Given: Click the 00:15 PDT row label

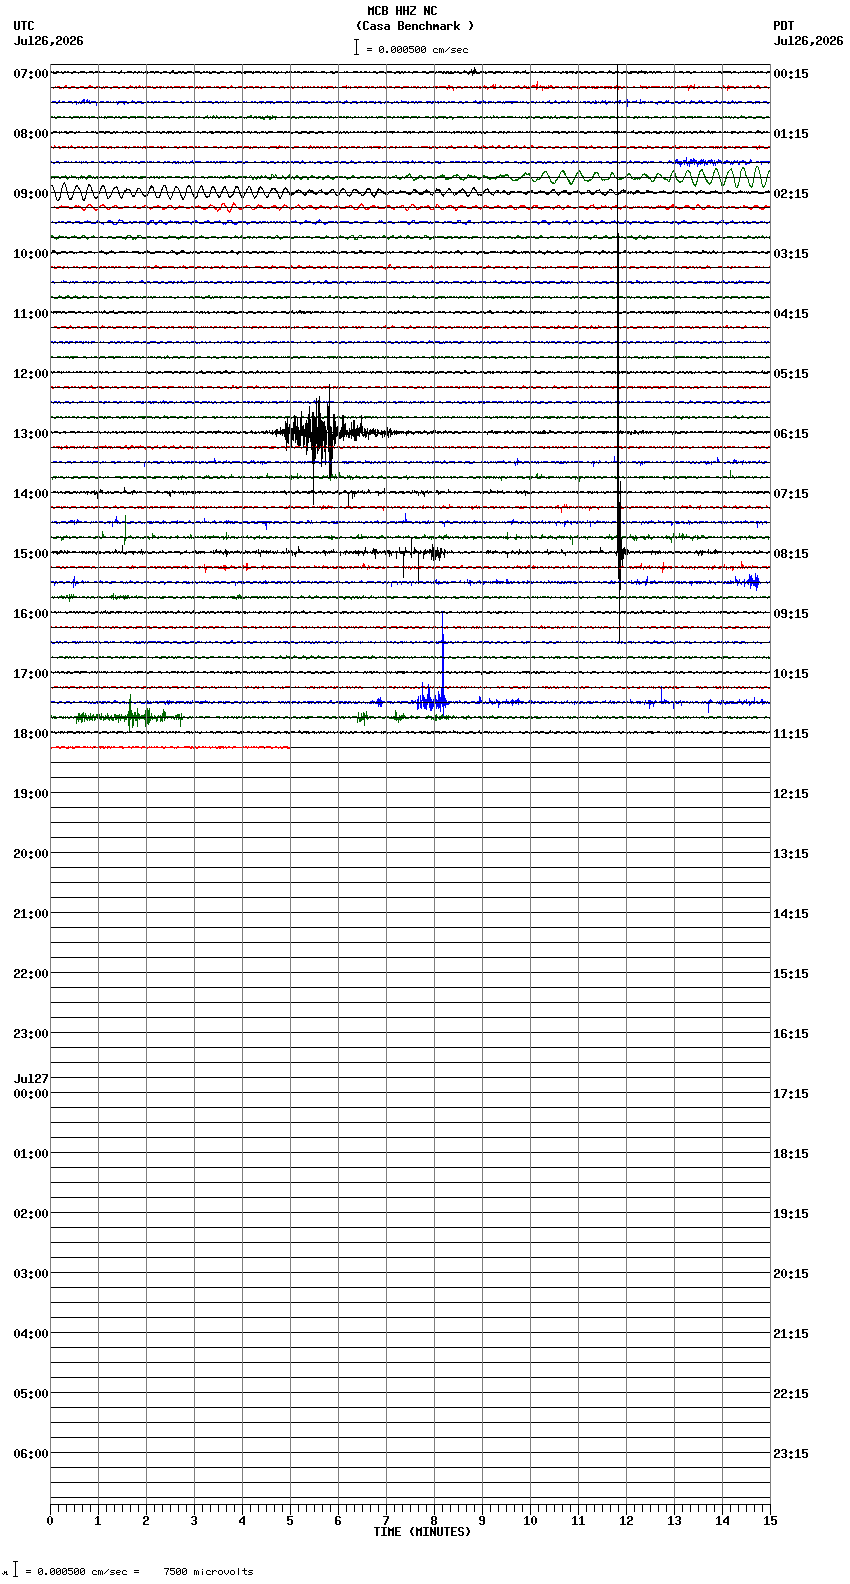Looking at the screenshot, I should coord(791,74).
